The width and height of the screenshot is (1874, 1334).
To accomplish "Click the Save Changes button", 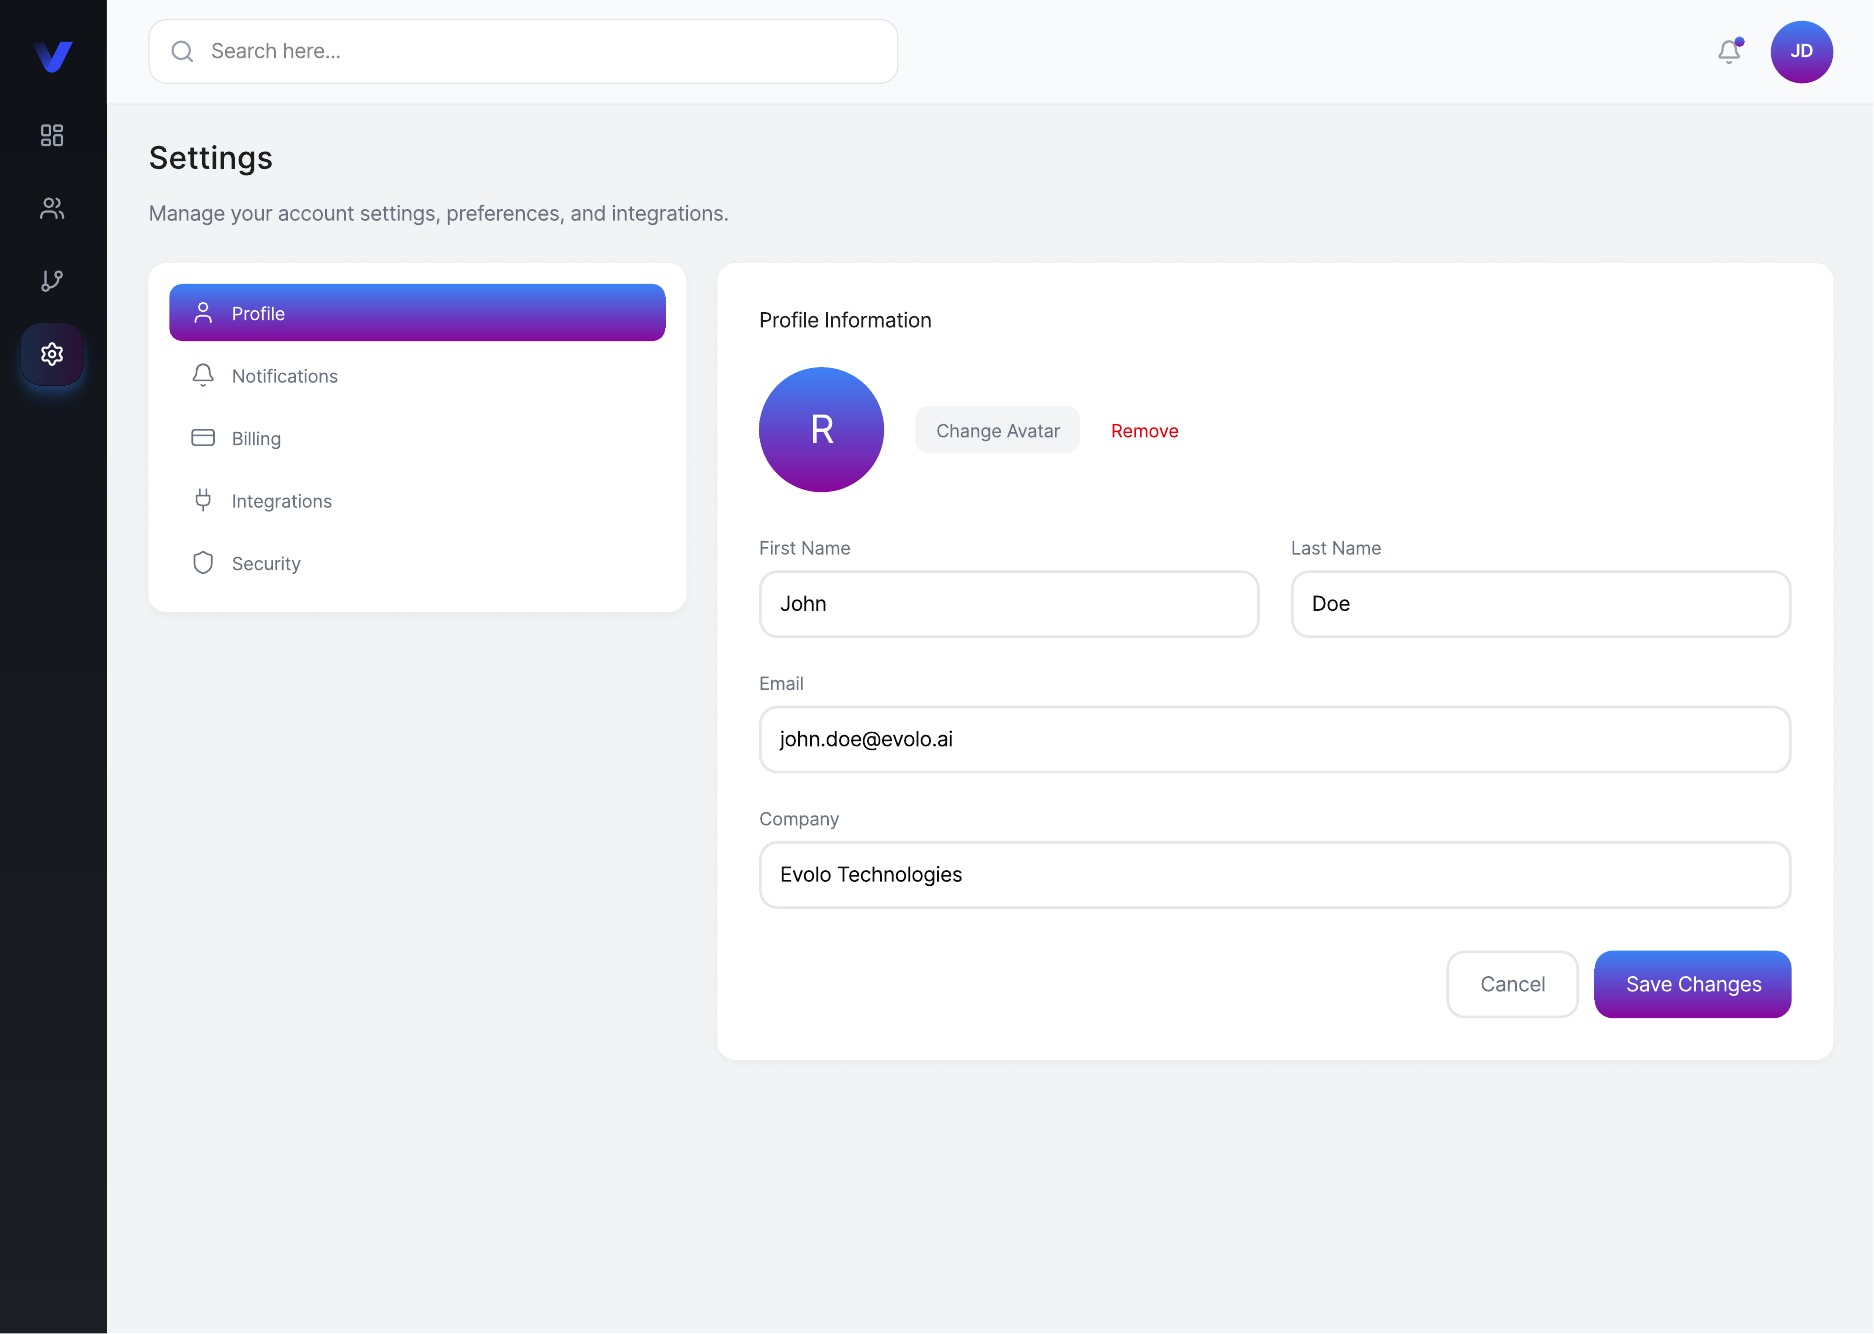I will [1692, 984].
